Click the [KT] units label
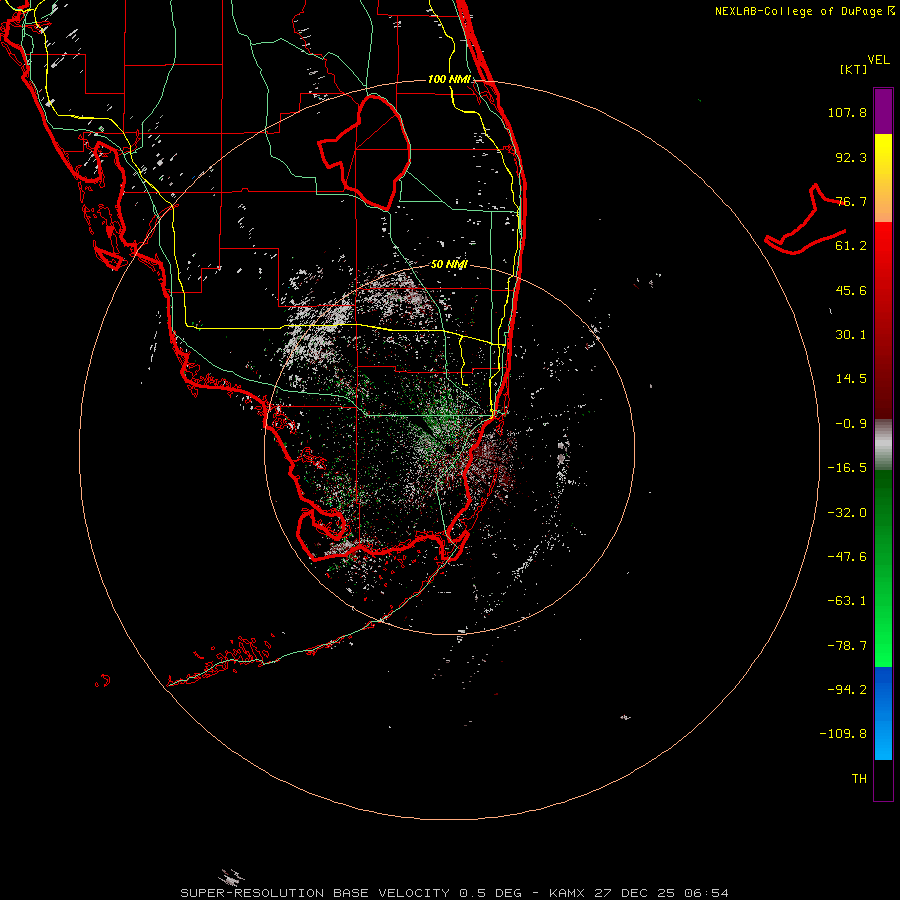 pyautogui.click(x=854, y=69)
